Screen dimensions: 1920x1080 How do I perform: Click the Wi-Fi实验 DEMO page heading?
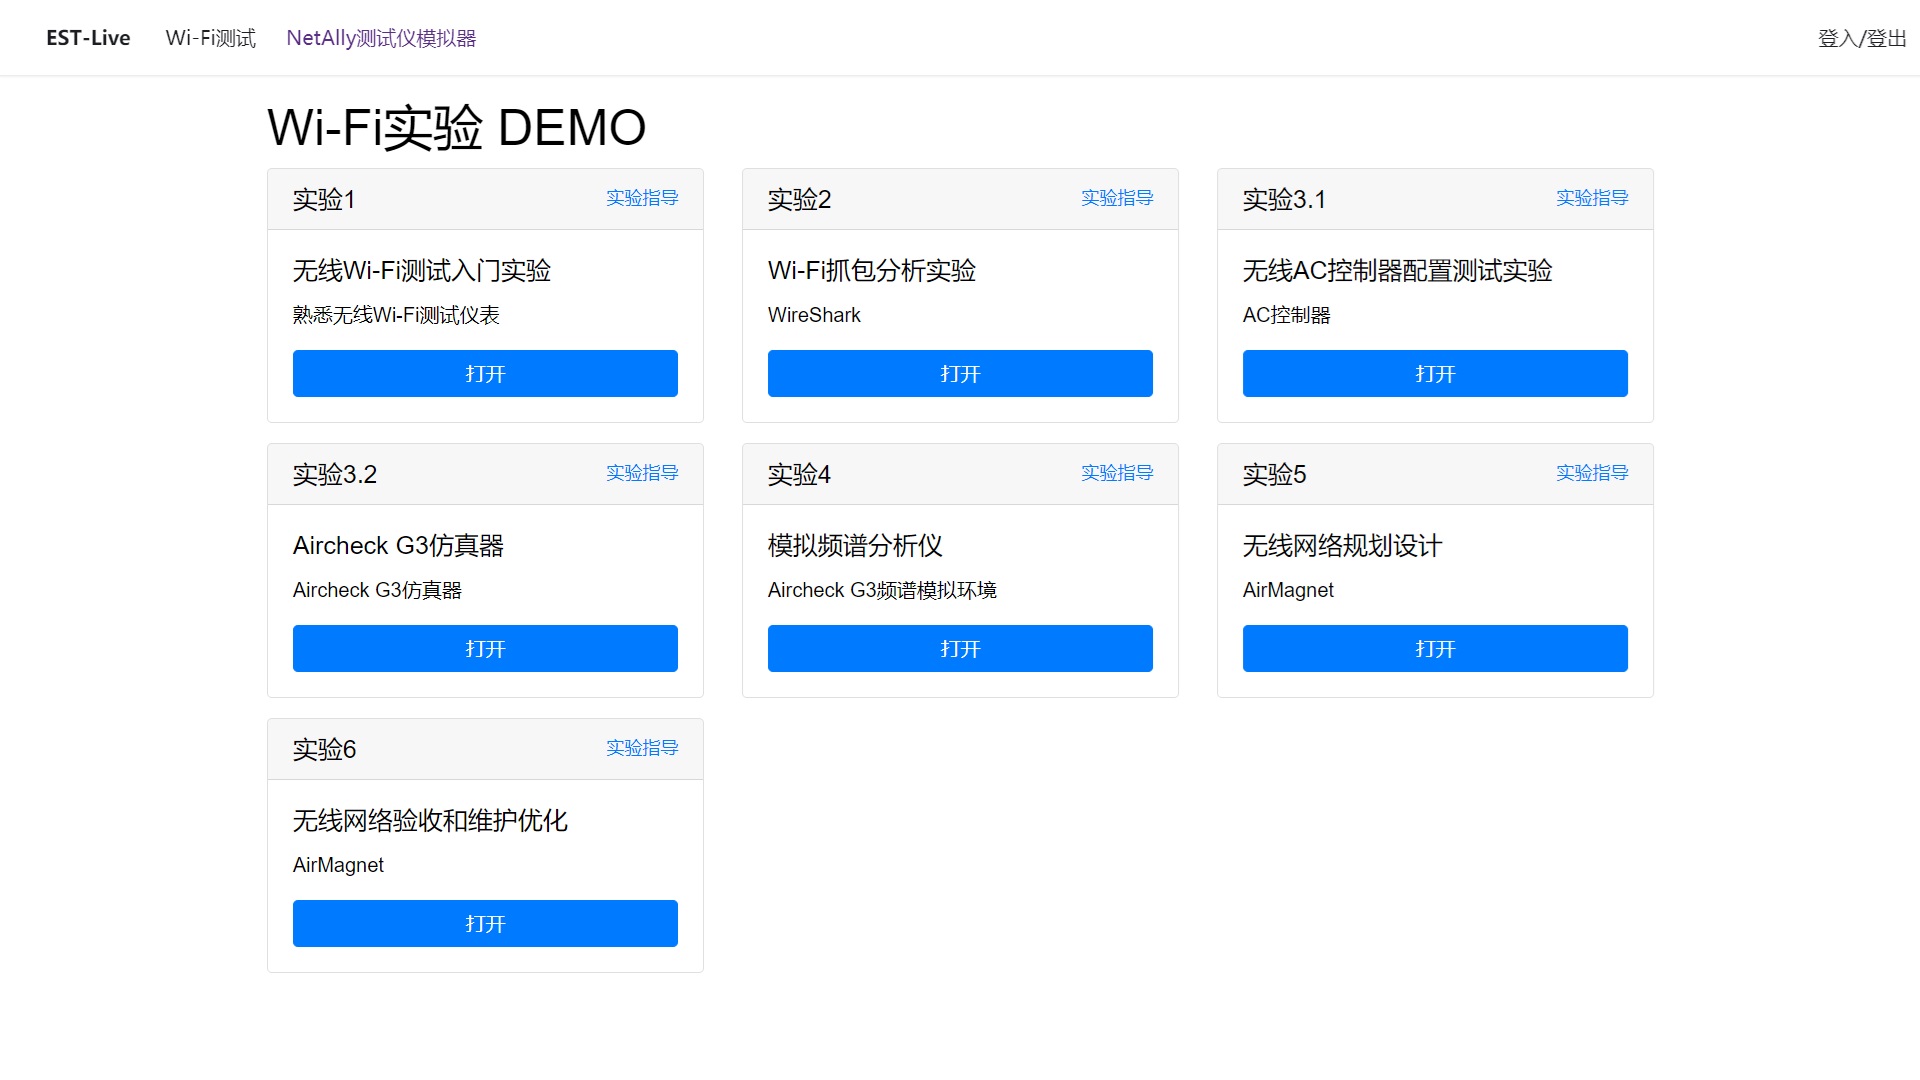[x=456, y=127]
